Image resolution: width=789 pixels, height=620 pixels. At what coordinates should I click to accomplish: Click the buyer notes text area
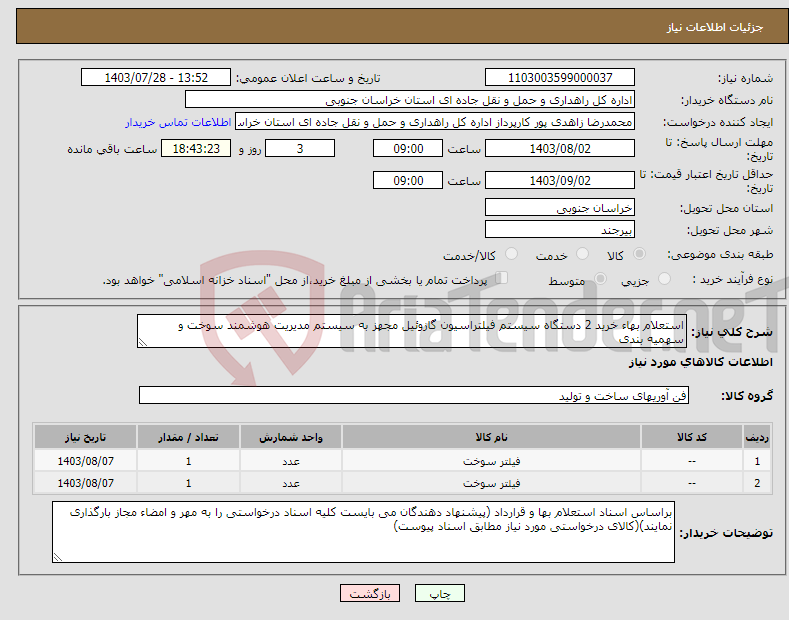363,532
